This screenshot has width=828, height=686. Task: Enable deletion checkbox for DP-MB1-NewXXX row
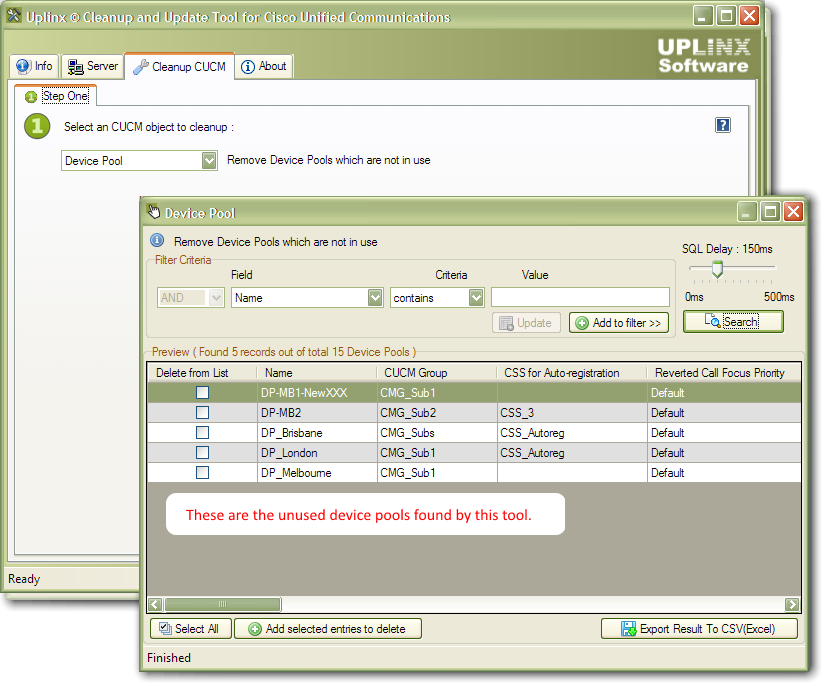click(x=203, y=392)
